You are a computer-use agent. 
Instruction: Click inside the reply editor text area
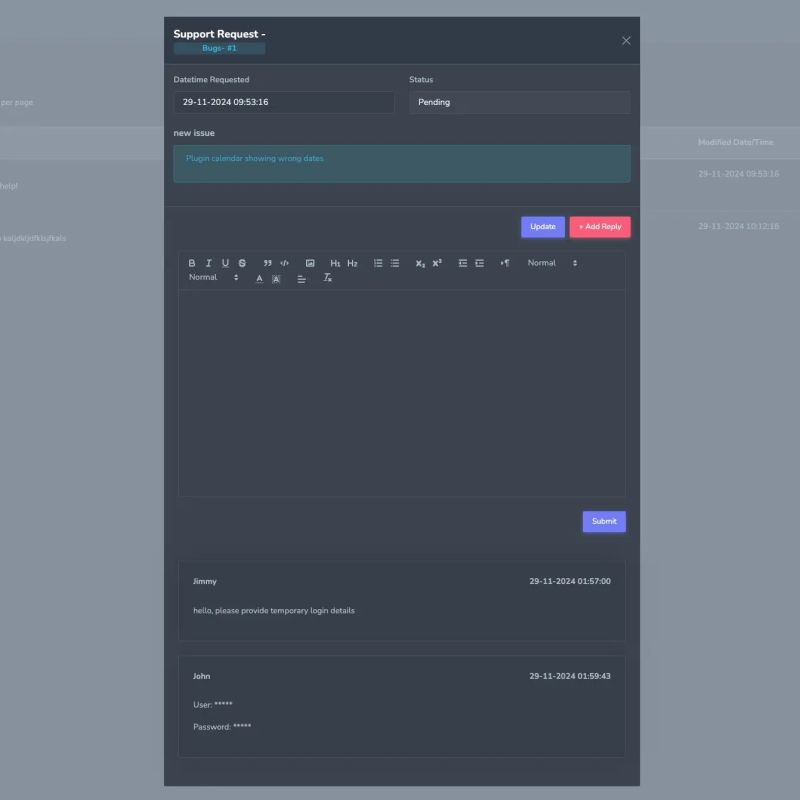pyautogui.click(x=402, y=393)
